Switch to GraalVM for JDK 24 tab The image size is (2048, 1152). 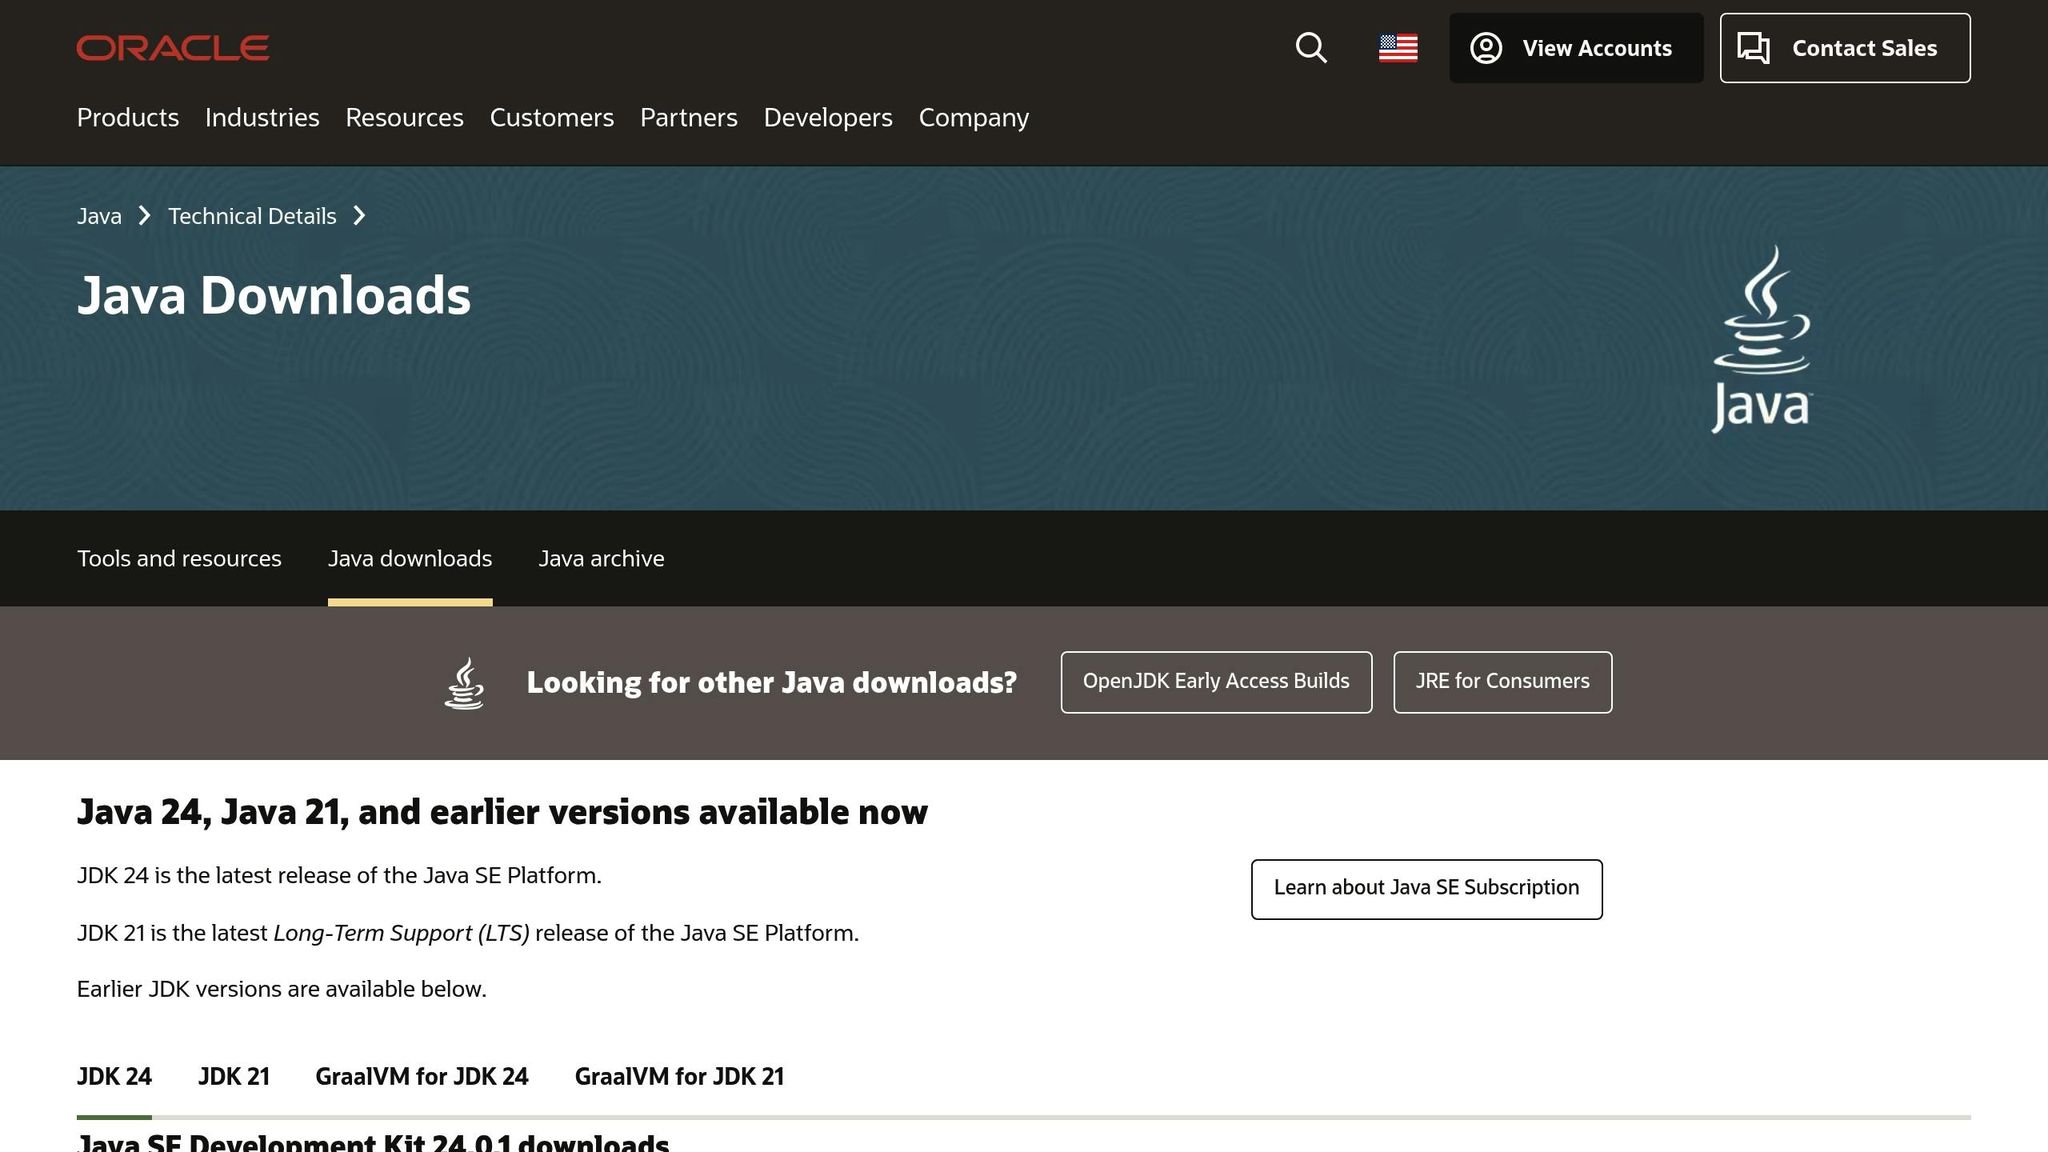(x=422, y=1077)
